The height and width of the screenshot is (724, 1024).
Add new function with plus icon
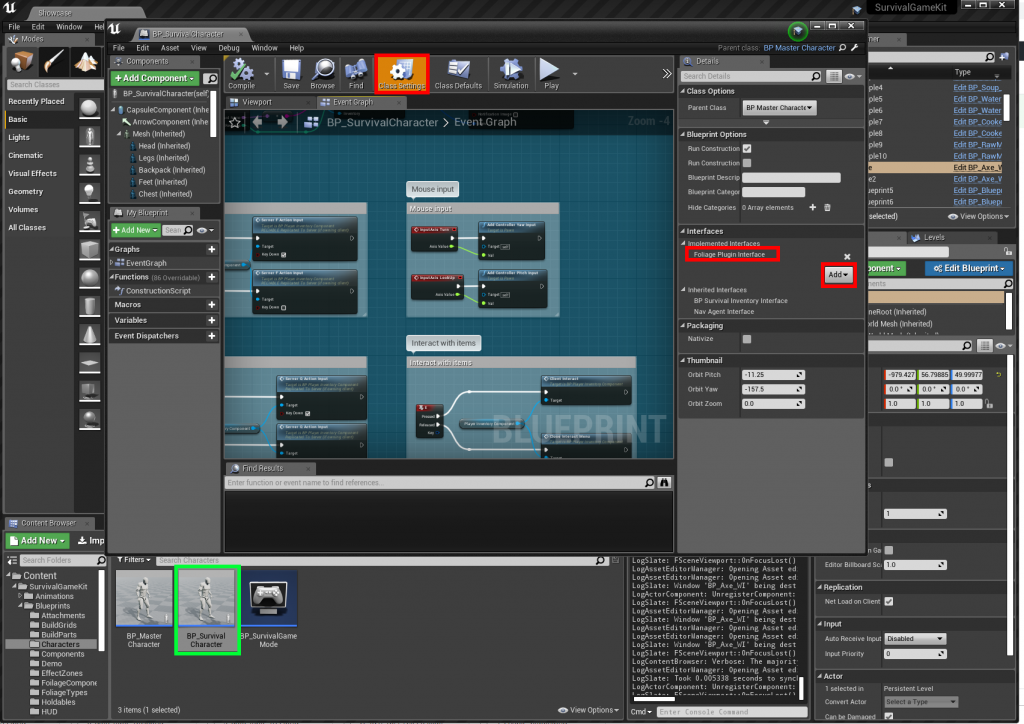(212, 277)
